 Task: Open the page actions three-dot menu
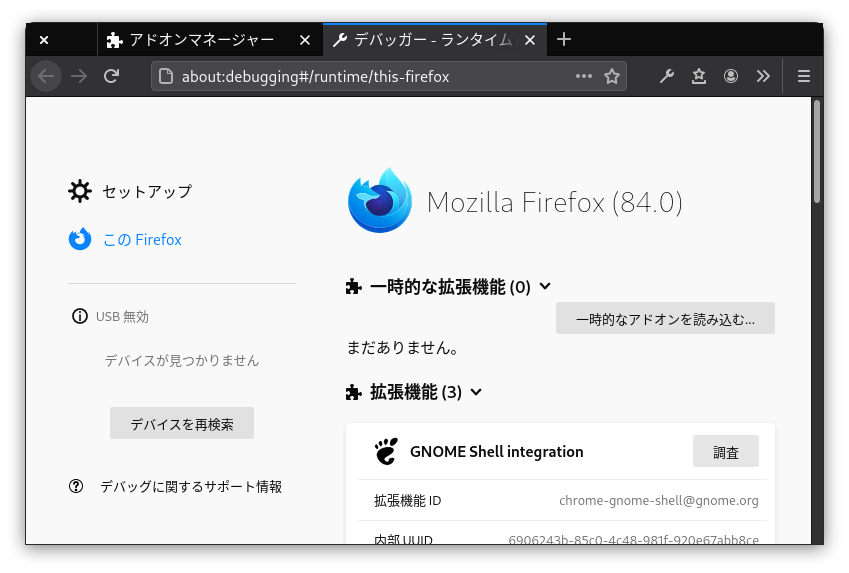[584, 76]
